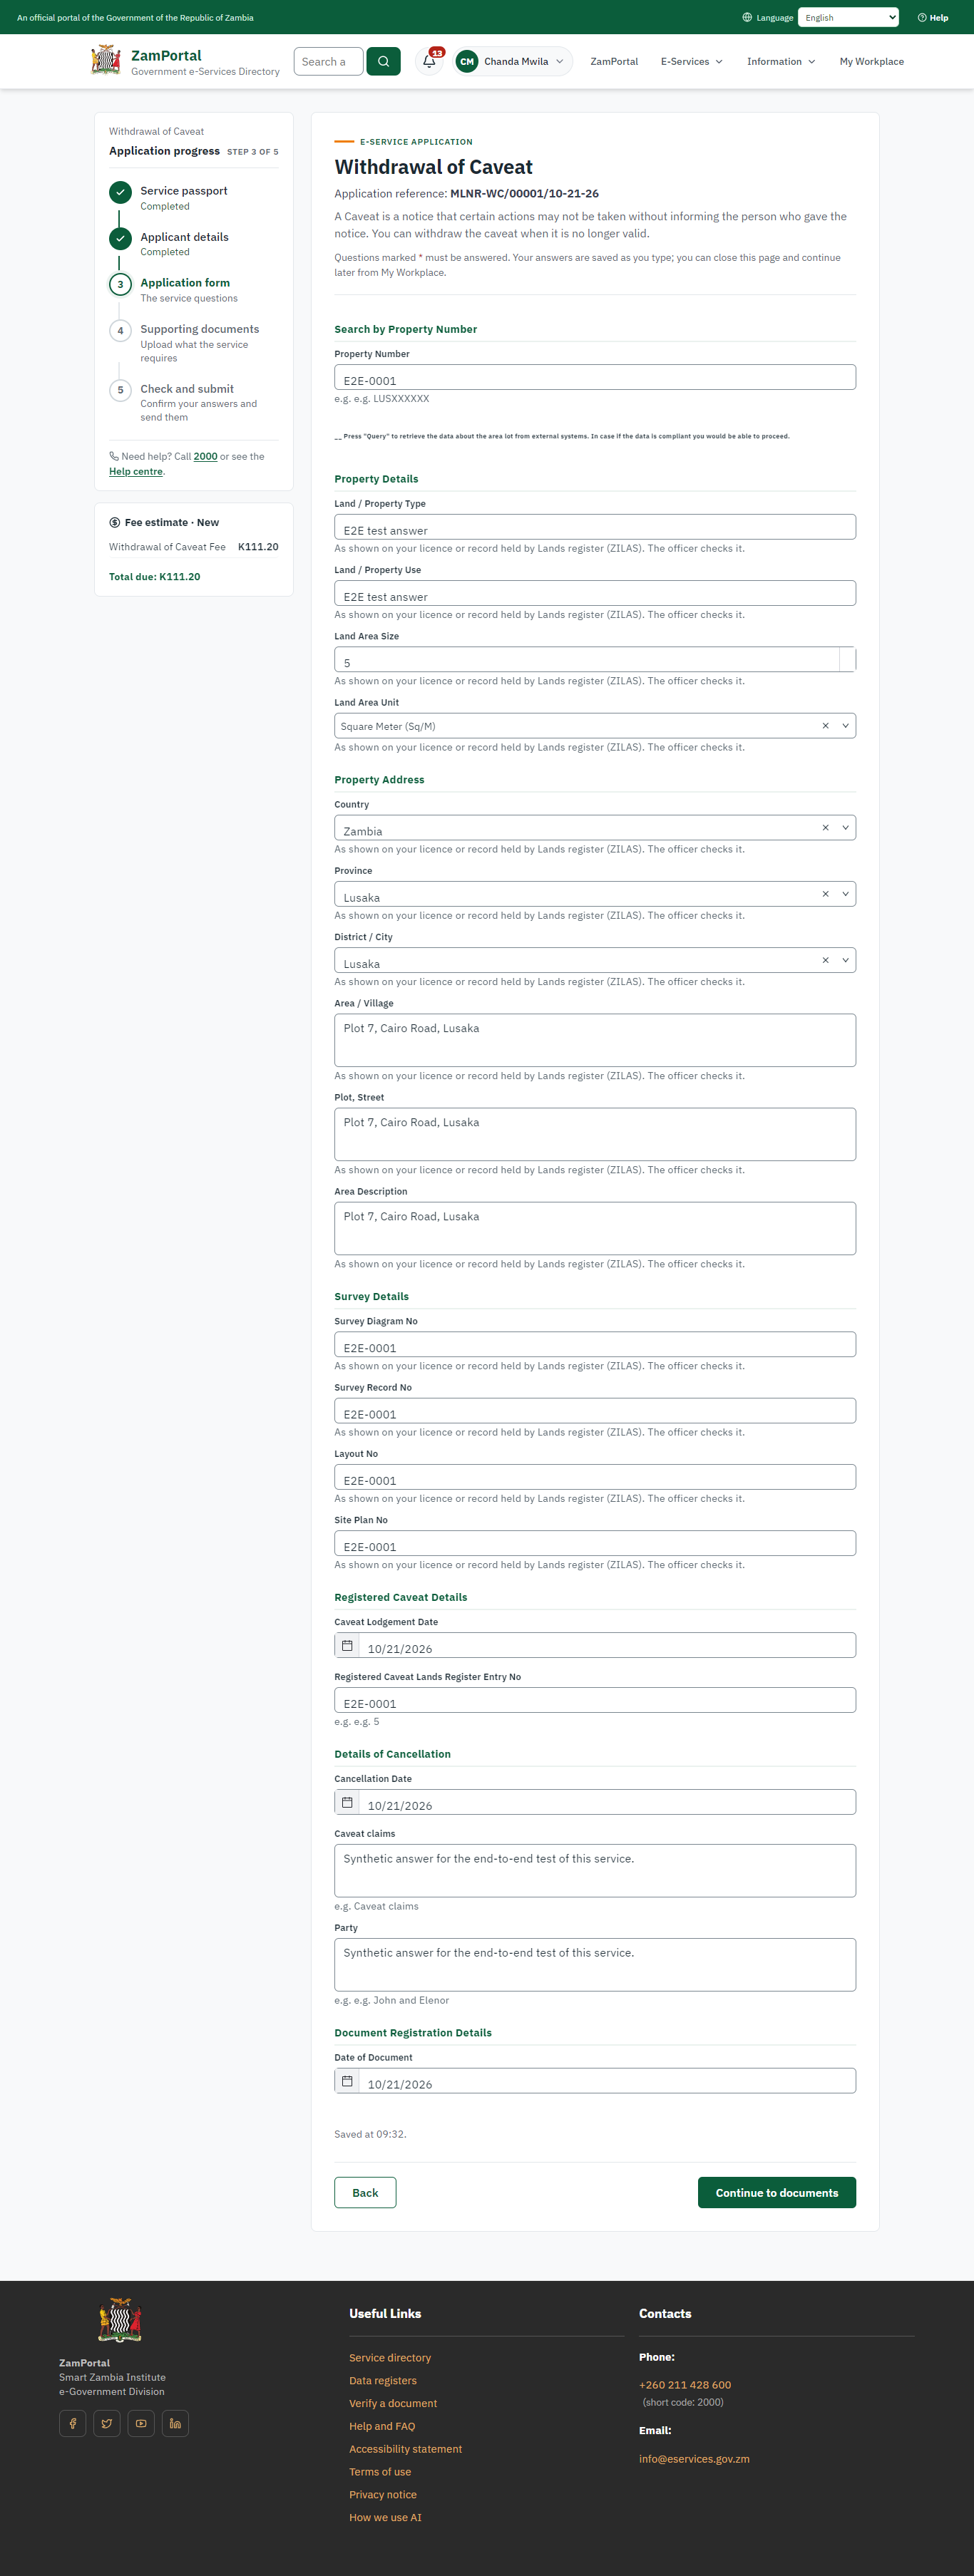Clear the Land Area Unit selection
This screenshot has height=2576, width=974.
click(825, 726)
